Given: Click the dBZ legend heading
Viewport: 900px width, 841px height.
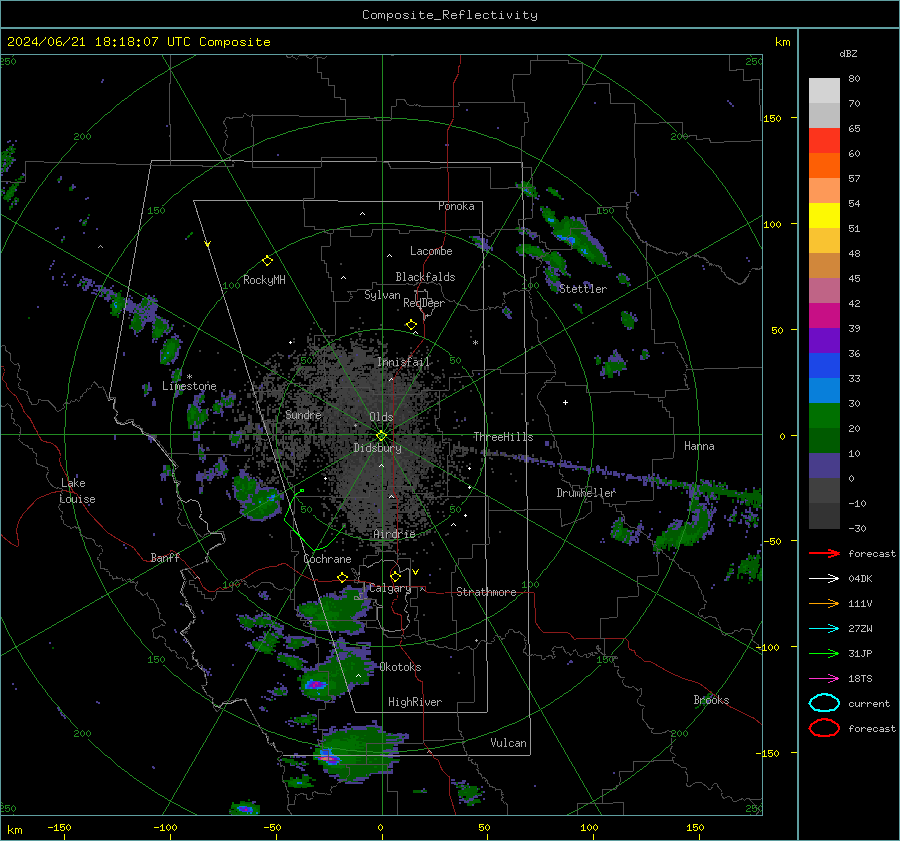Looking at the screenshot, I should point(848,53).
